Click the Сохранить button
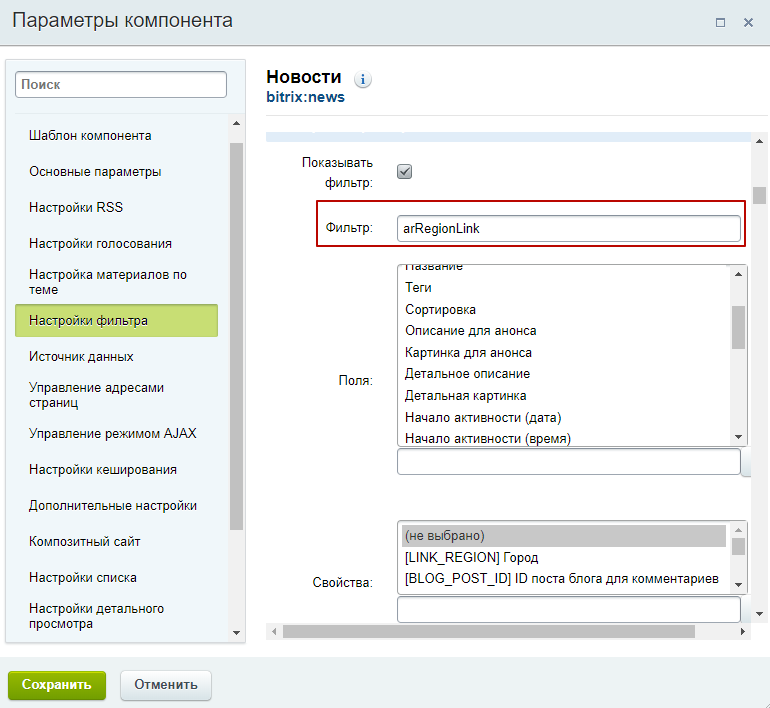The image size is (770, 708). point(57,685)
